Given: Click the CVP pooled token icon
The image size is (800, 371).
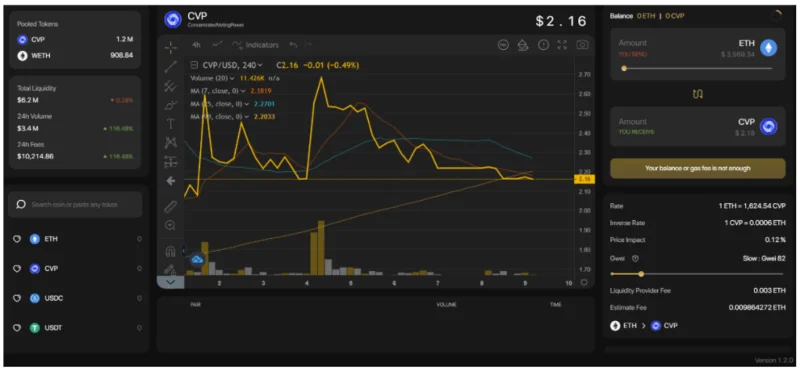Looking at the screenshot, I should coord(22,40).
